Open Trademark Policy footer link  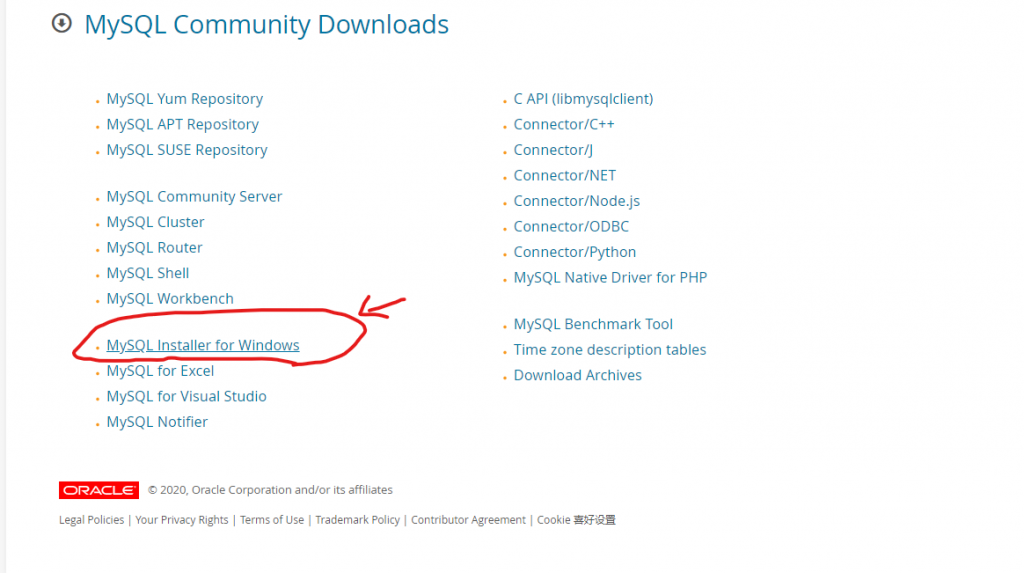click(x=357, y=520)
